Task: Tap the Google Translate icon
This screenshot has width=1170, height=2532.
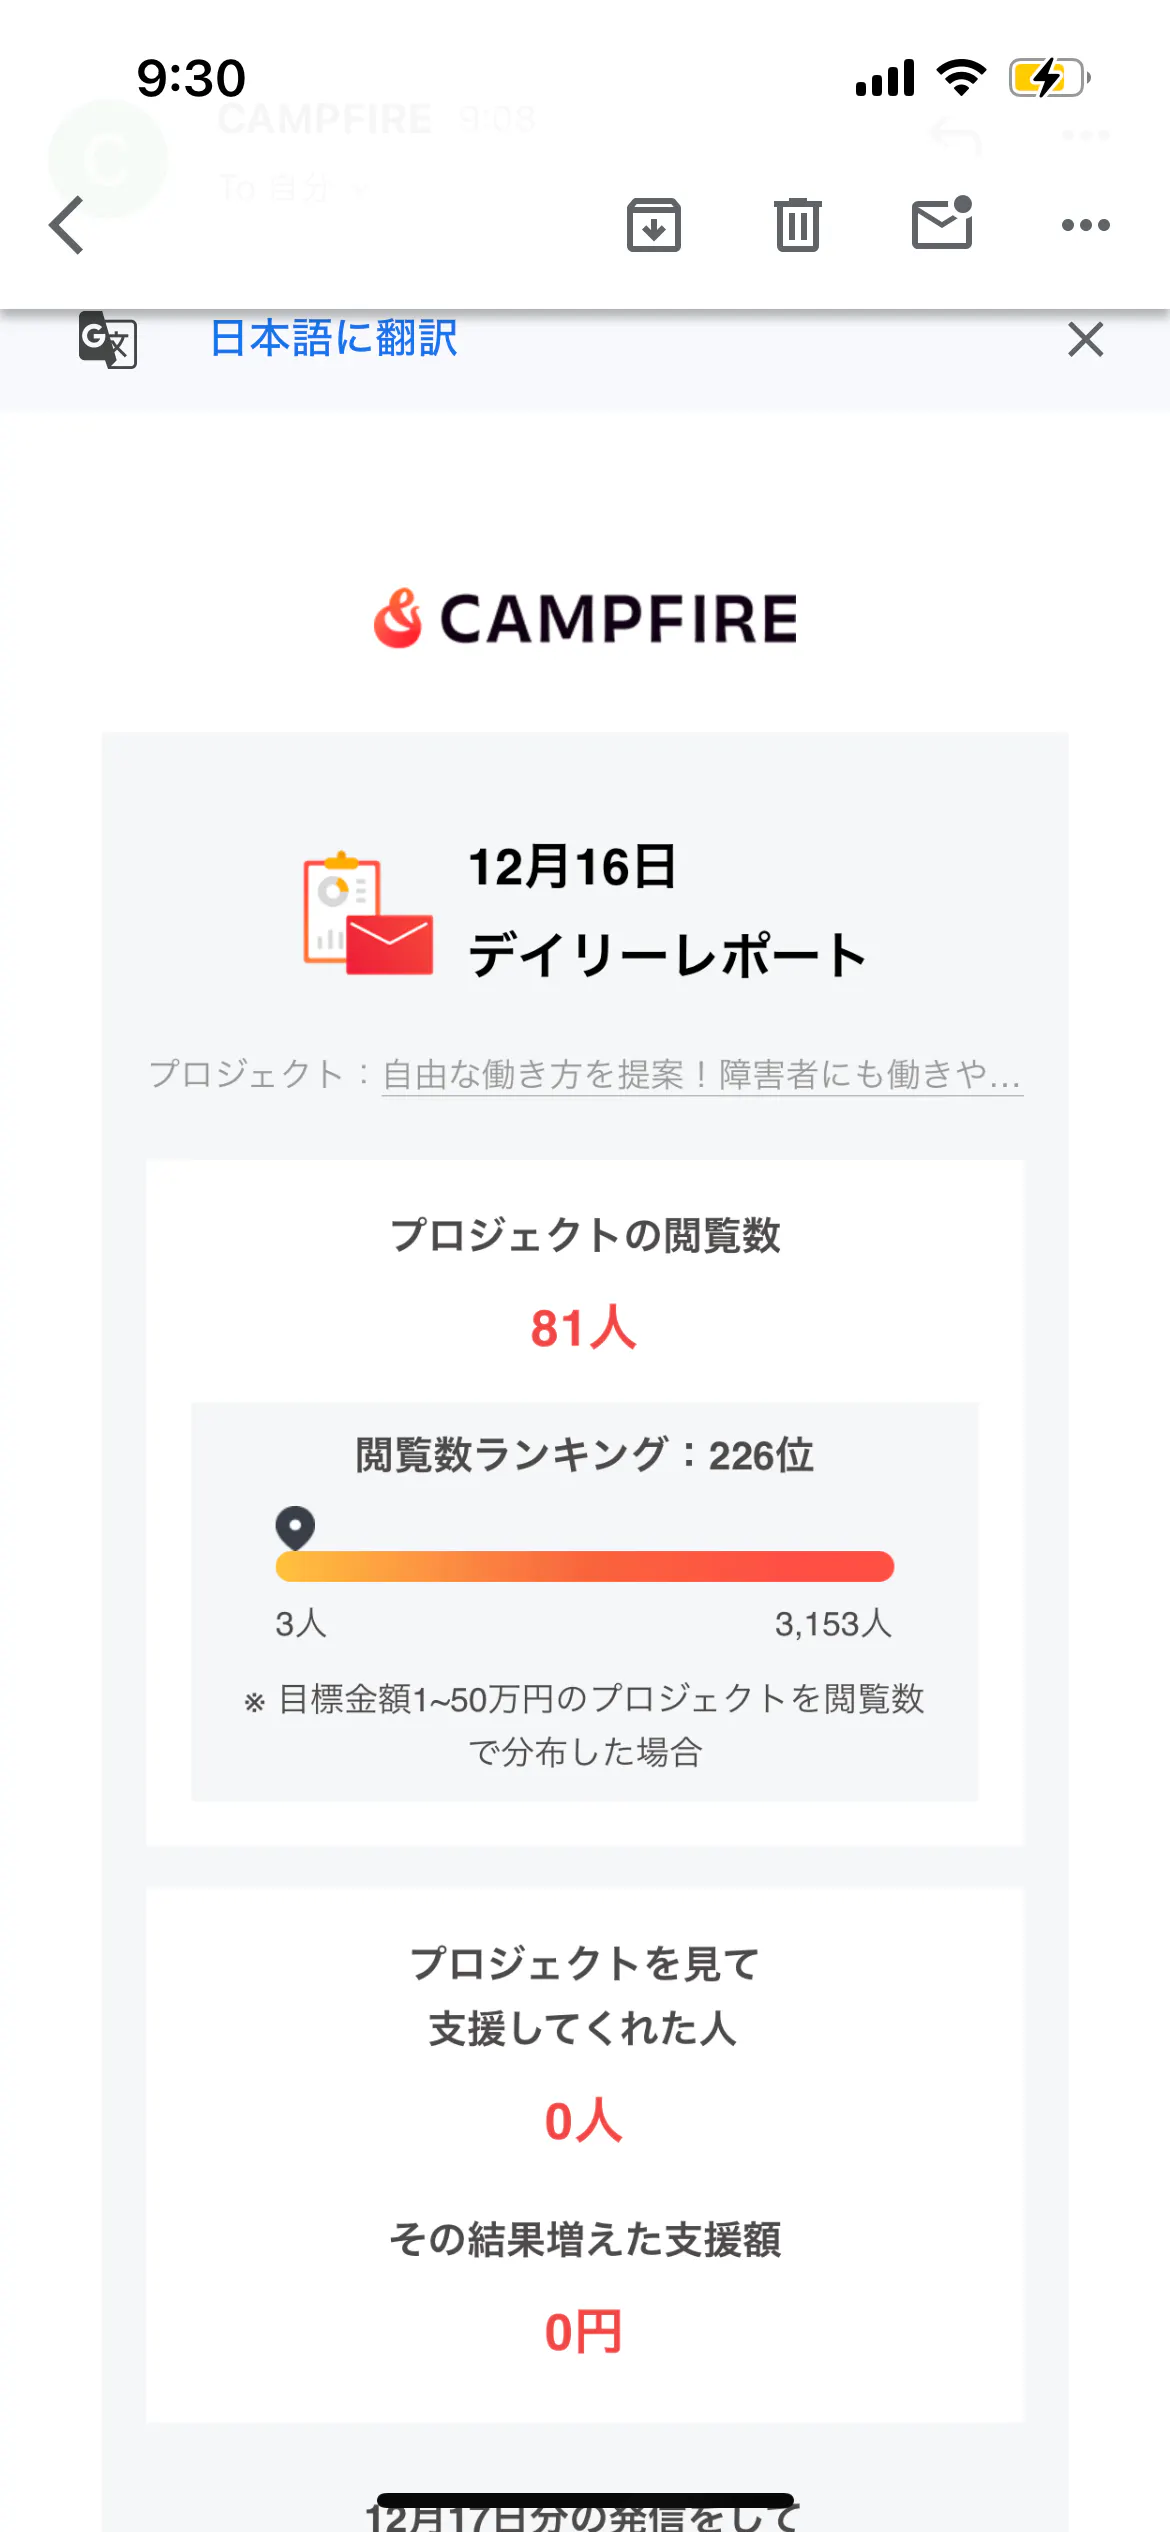Action: click(108, 340)
